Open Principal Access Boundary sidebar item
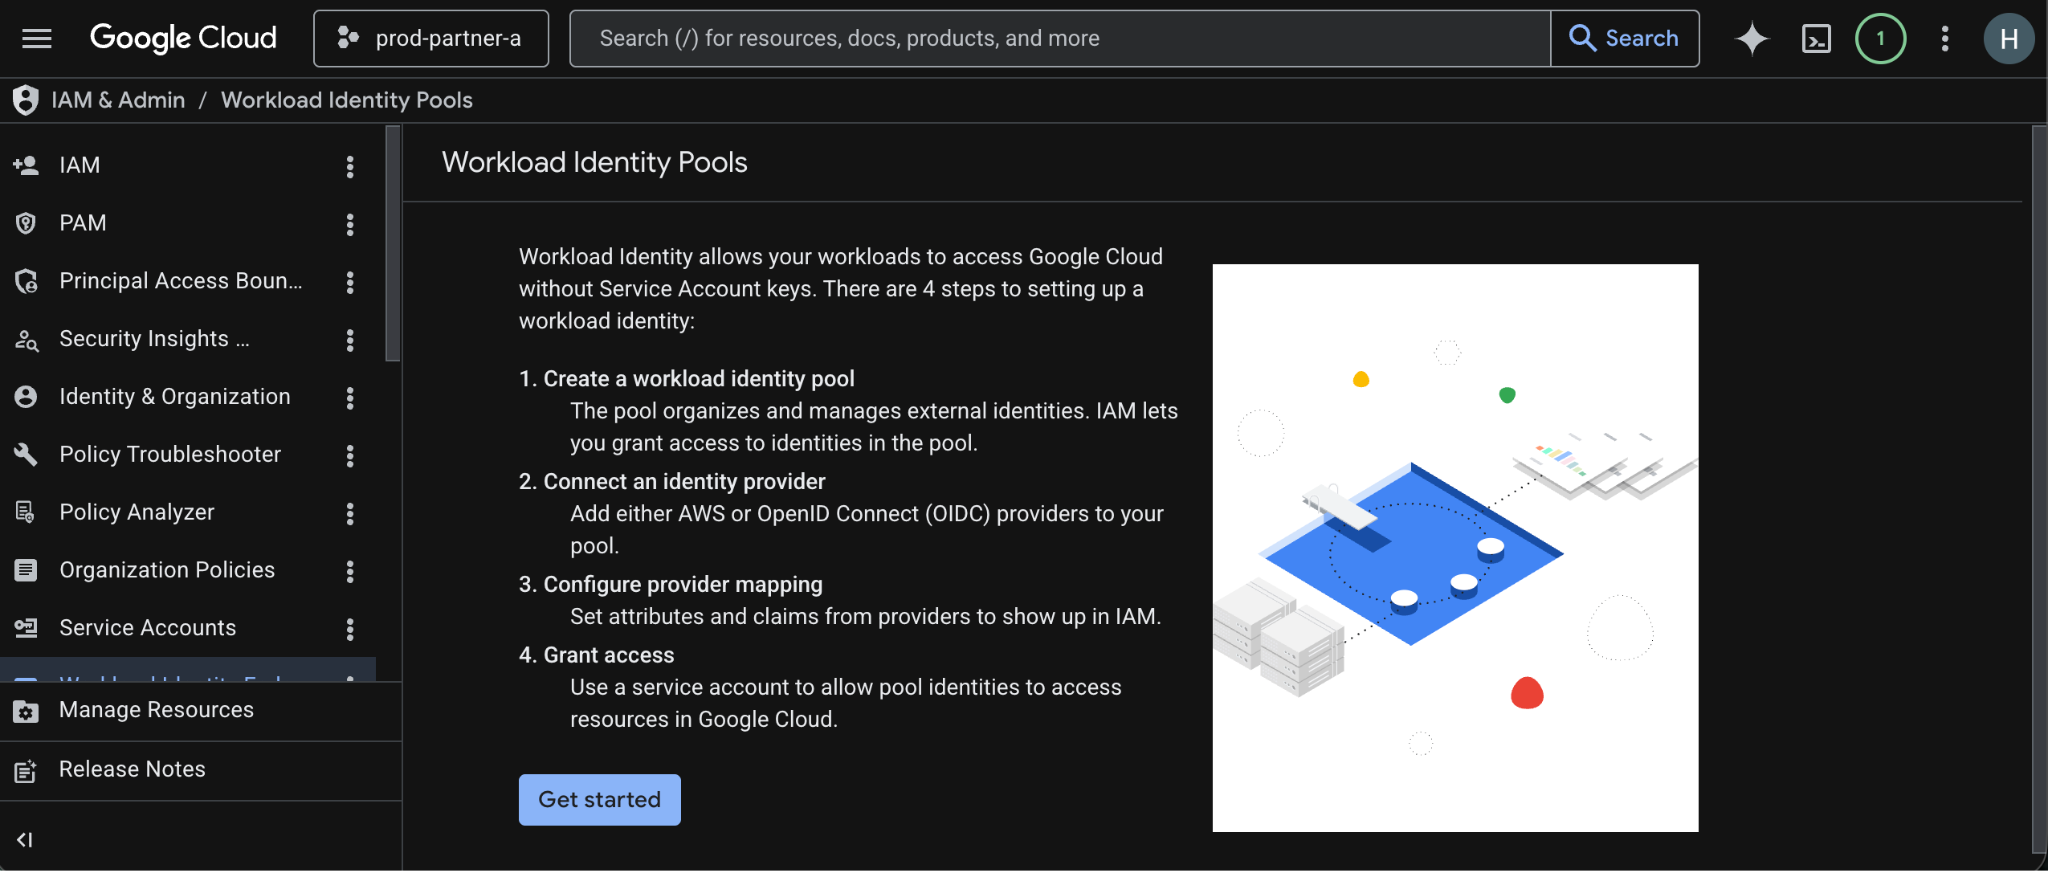The width and height of the screenshot is (2048, 871). pyautogui.click(x=188, y=281)
